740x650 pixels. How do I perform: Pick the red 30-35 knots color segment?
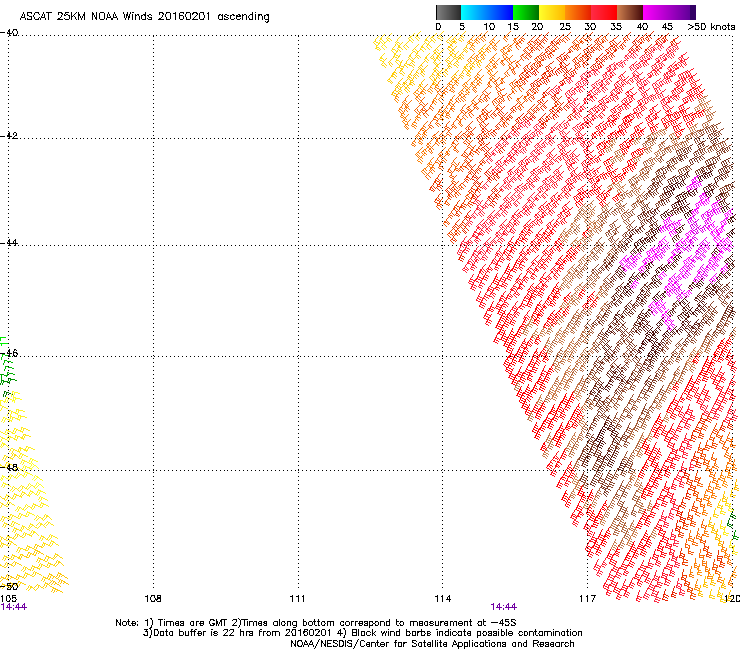point(604,12)
